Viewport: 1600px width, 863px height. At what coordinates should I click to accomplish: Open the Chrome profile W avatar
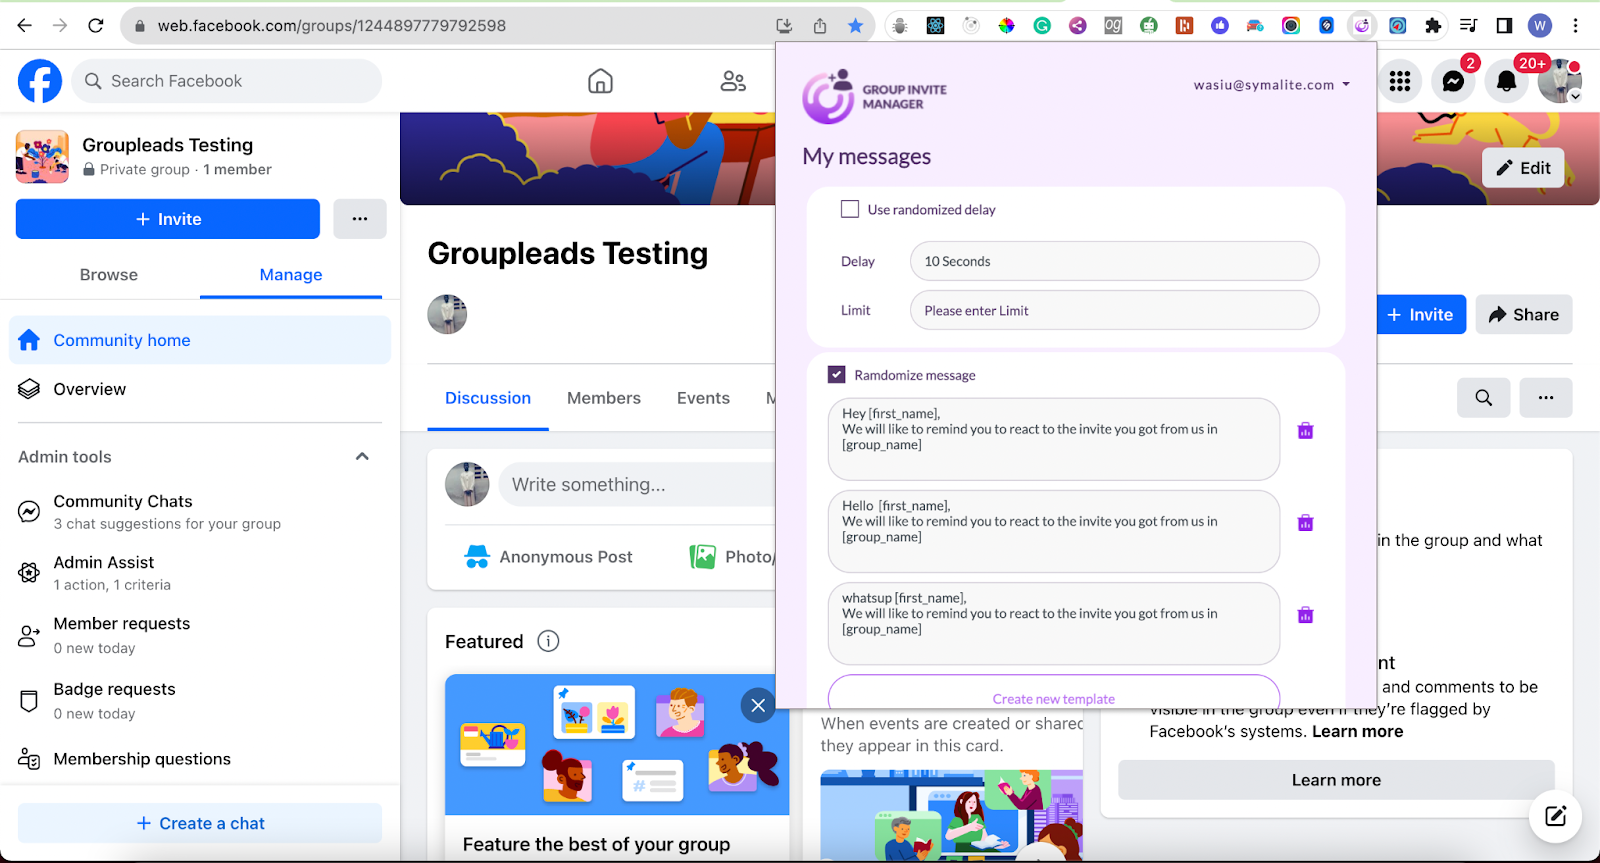pyautogui.click(x=1540, y=26)
